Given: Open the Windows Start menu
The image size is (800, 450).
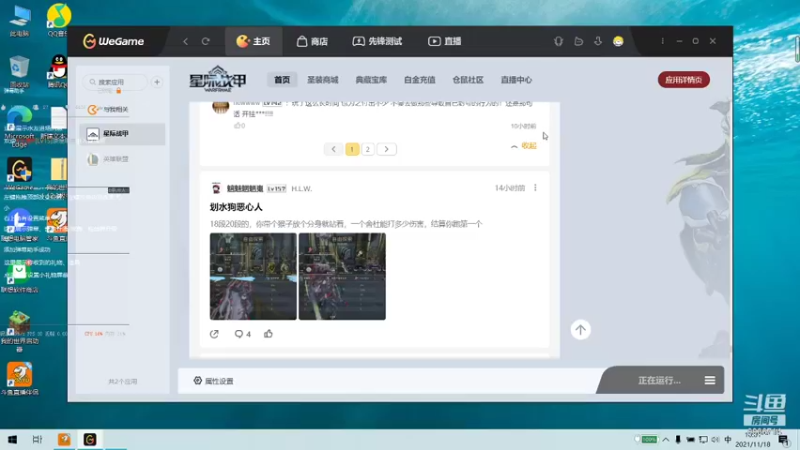Looking at the screenshot, I should click(12, 439).
